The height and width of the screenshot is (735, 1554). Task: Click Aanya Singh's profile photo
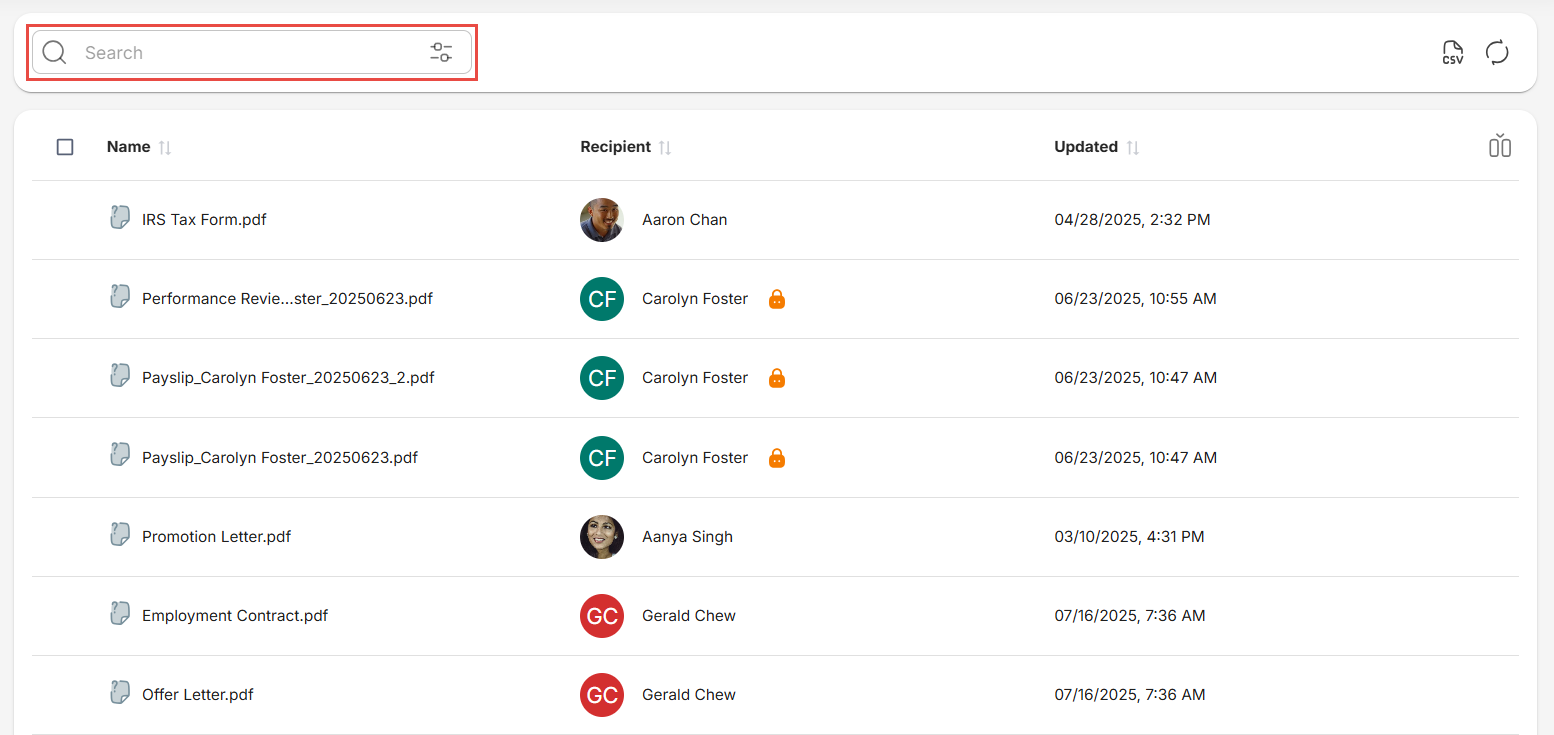tap(601, 537)
